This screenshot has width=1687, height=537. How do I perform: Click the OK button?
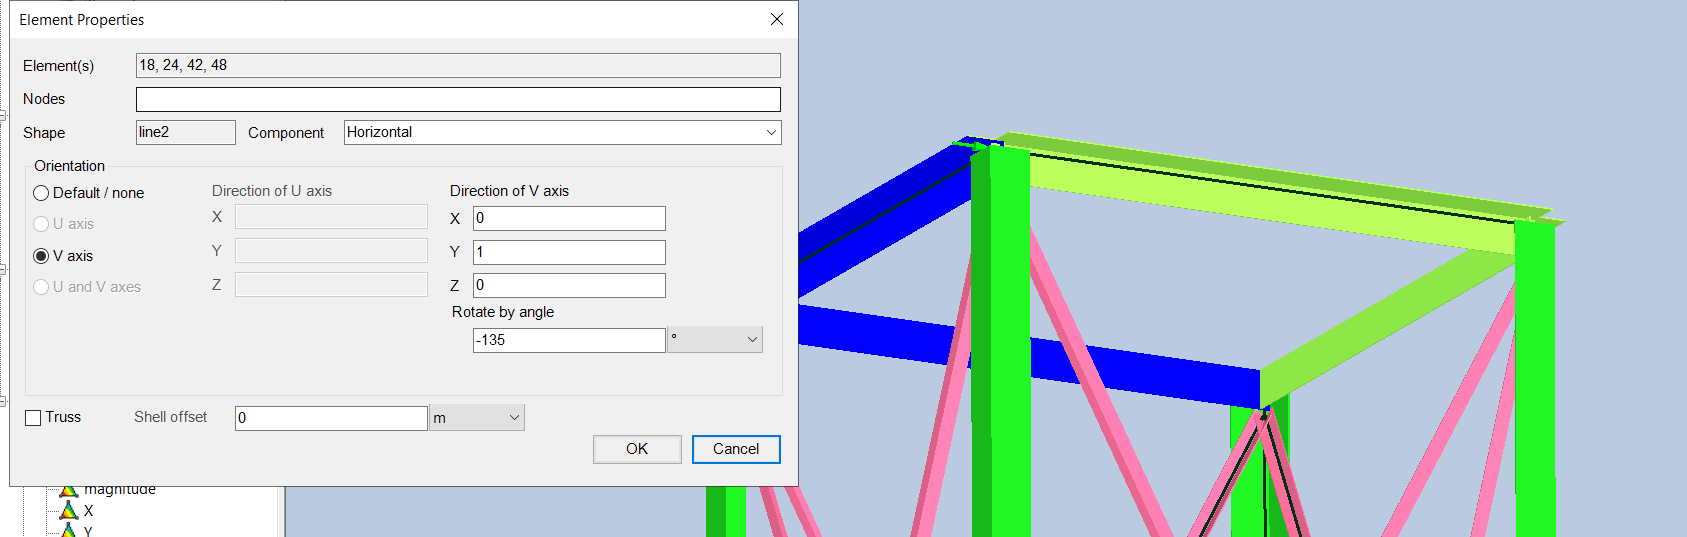click(637, 449)
